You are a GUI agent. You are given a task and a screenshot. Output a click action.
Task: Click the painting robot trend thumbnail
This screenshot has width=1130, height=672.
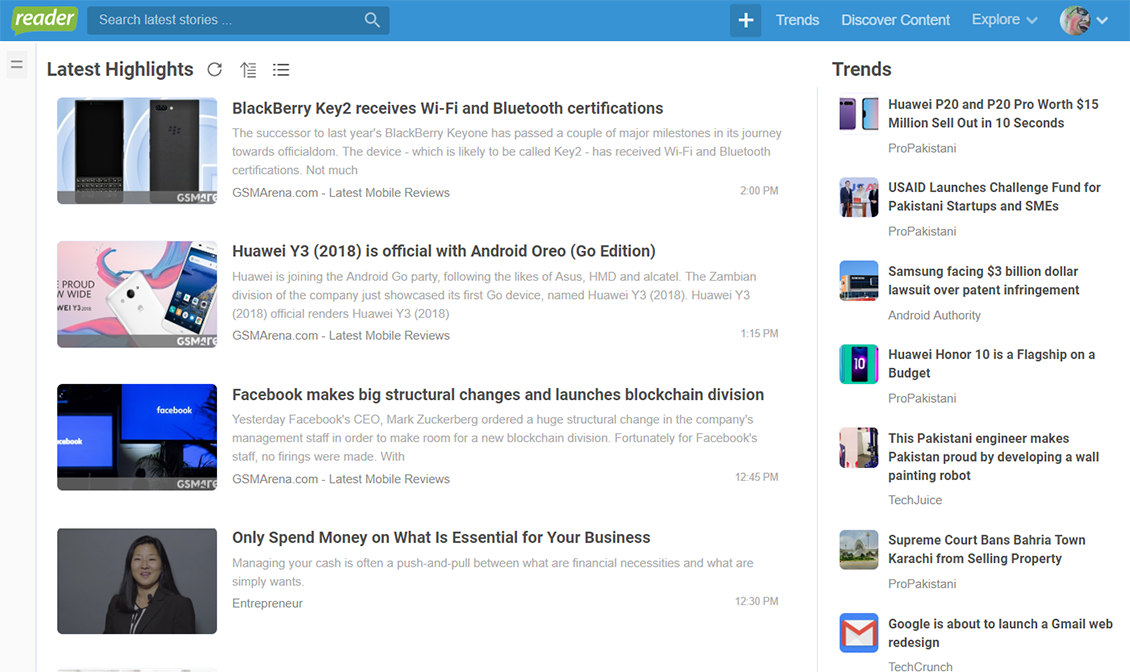tap(859, 448)
